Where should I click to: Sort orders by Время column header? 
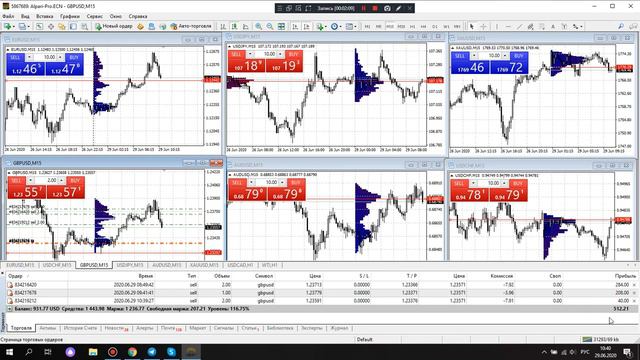[x=146, y=276]
